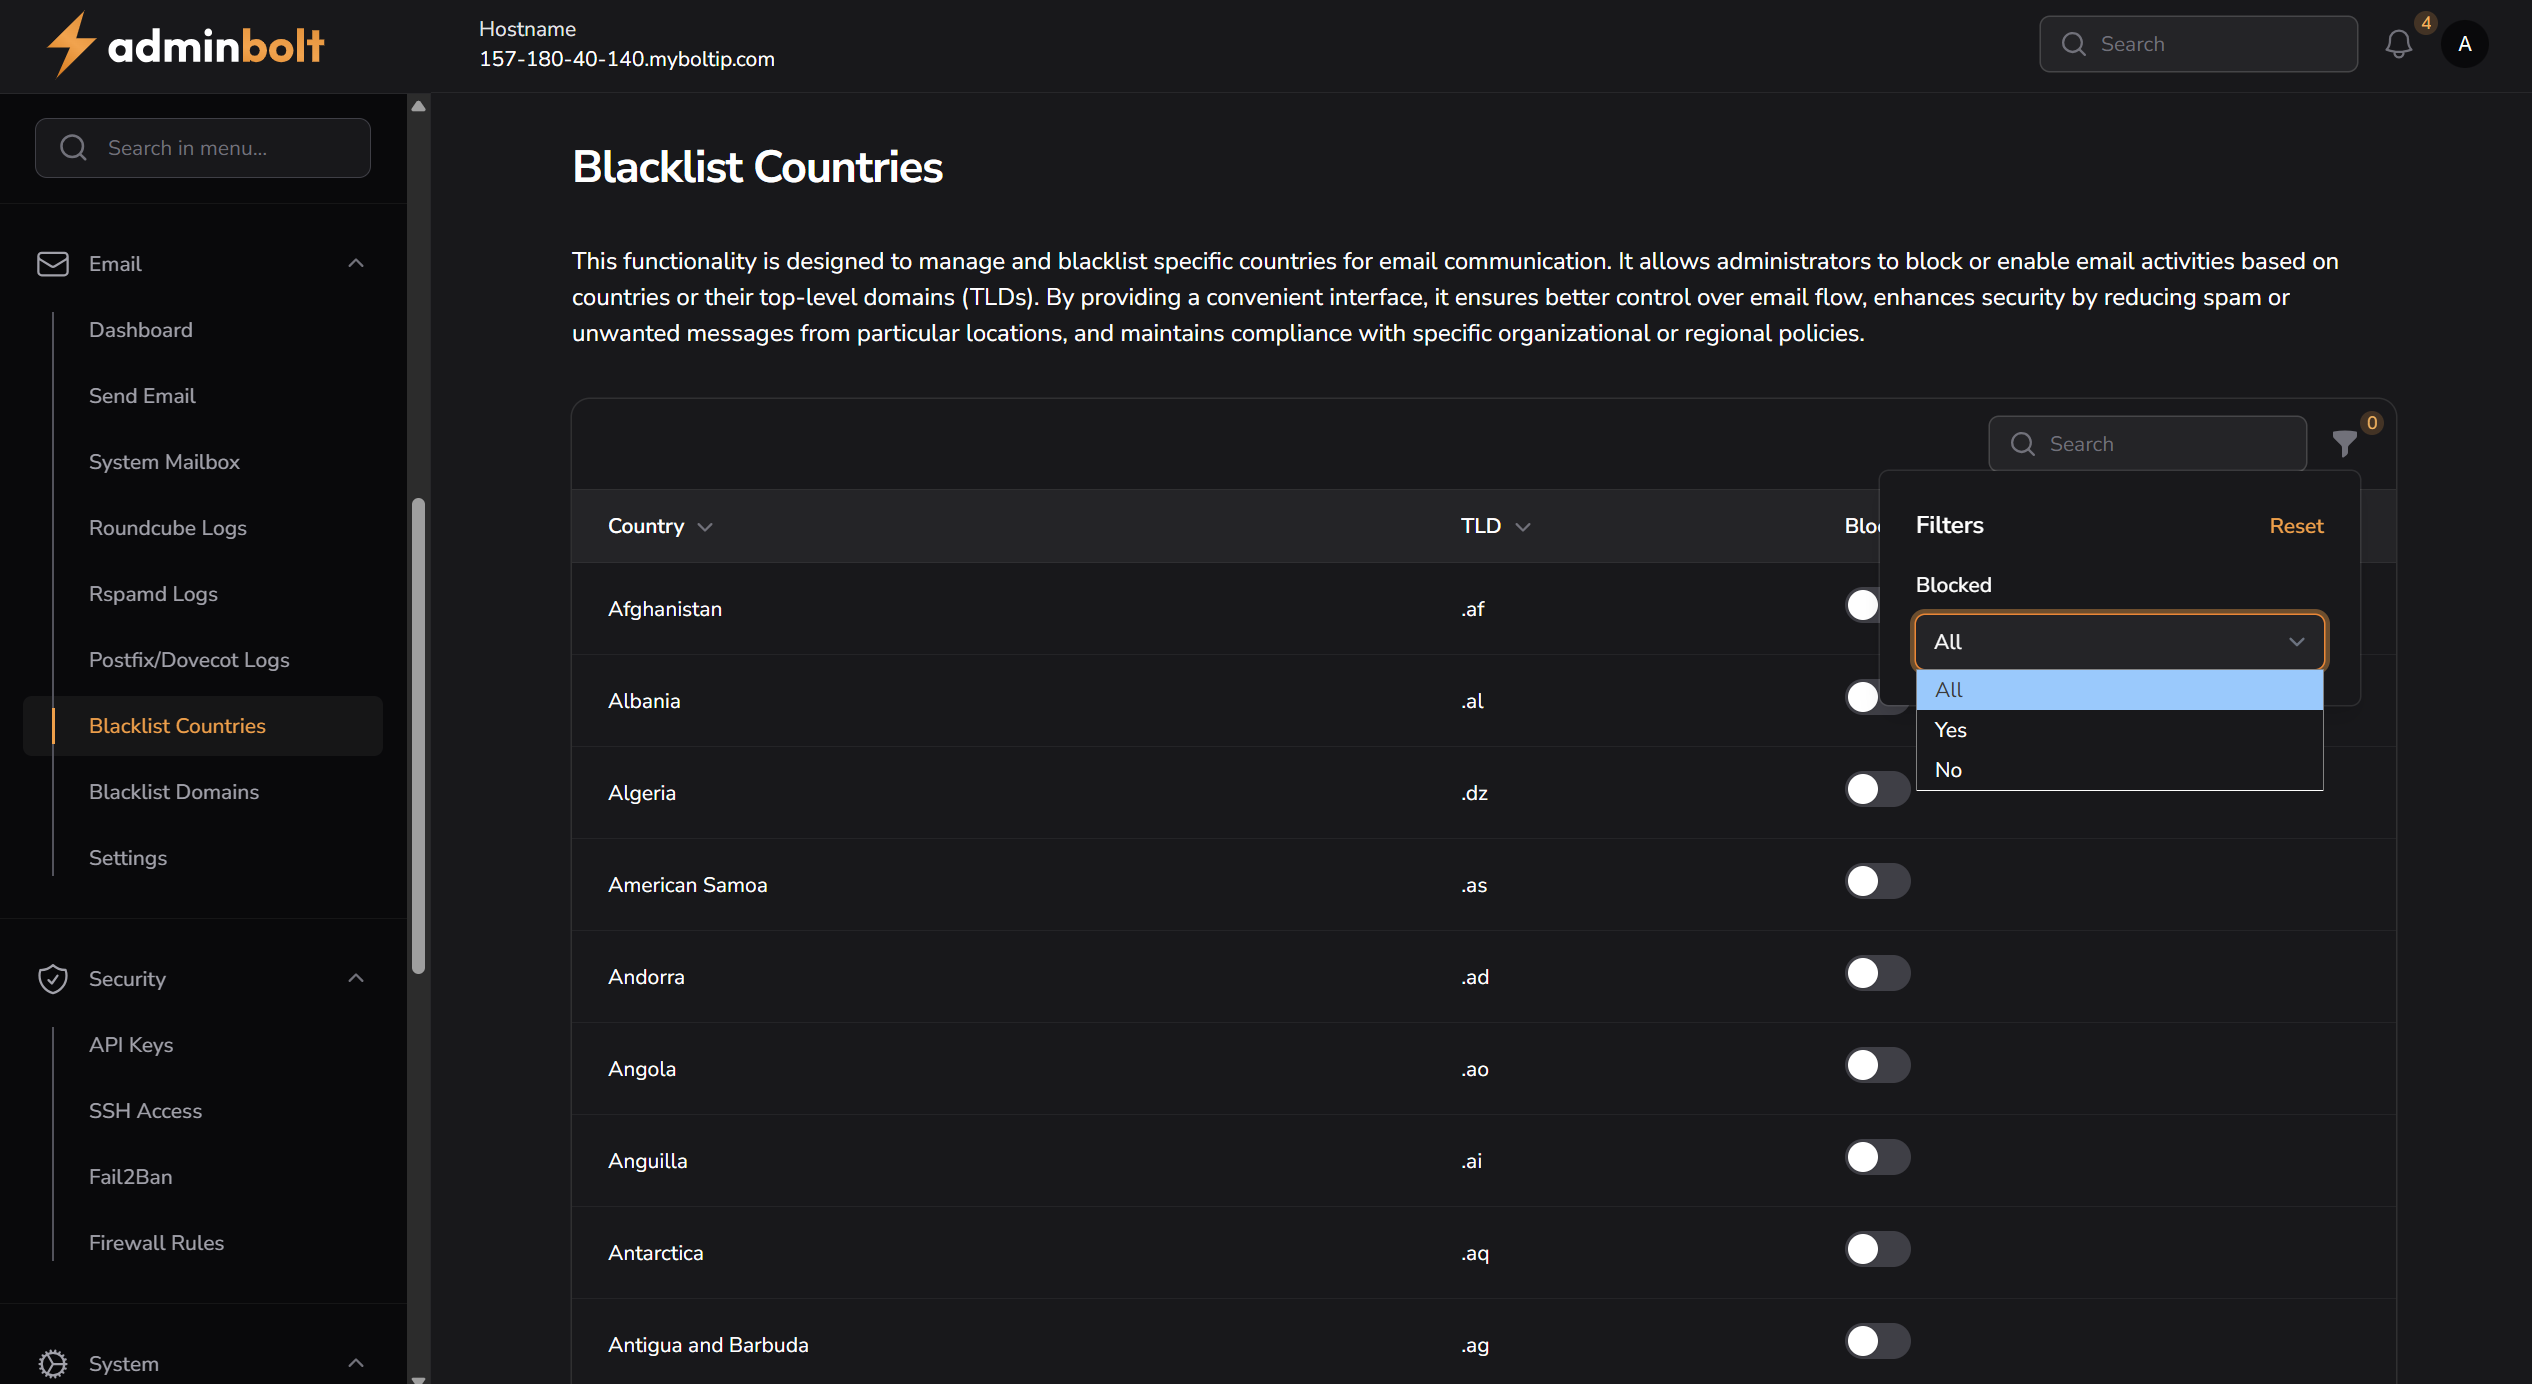Click the search magnifier above the country table

tap(2023, 444)
